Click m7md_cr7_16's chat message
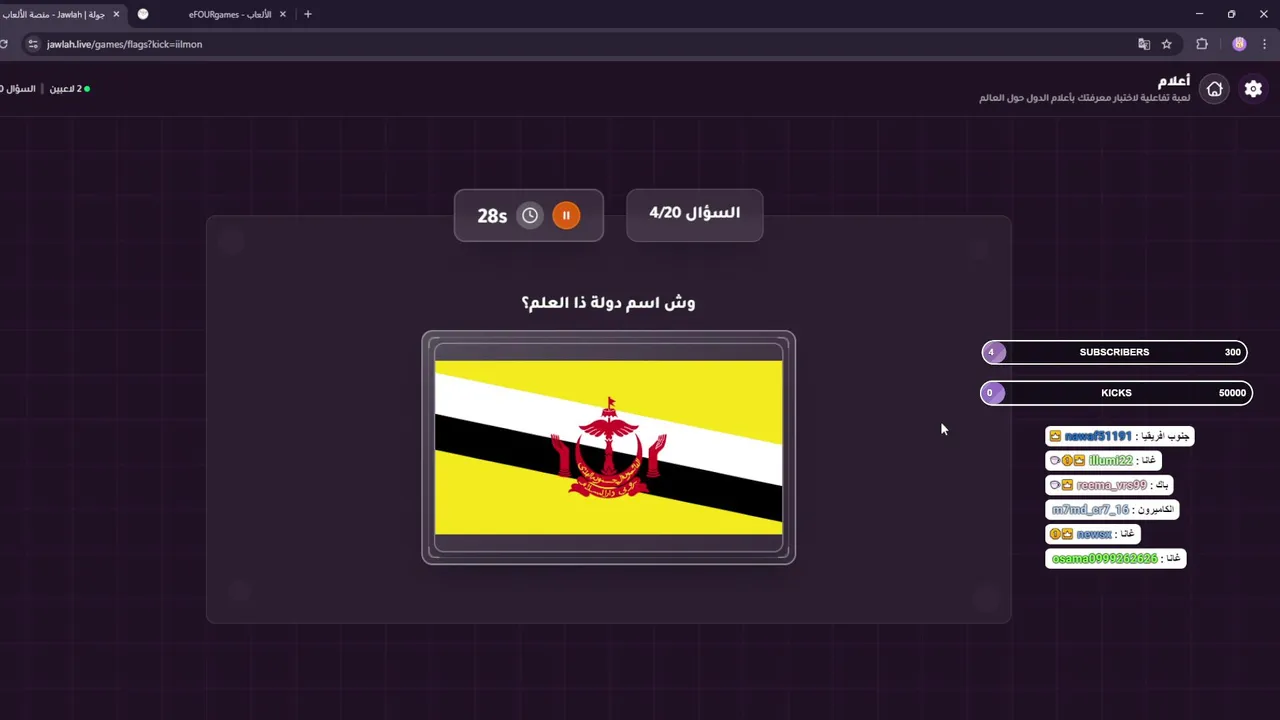The height and width of the screenshot is (720, 1280). [1113, 510]
